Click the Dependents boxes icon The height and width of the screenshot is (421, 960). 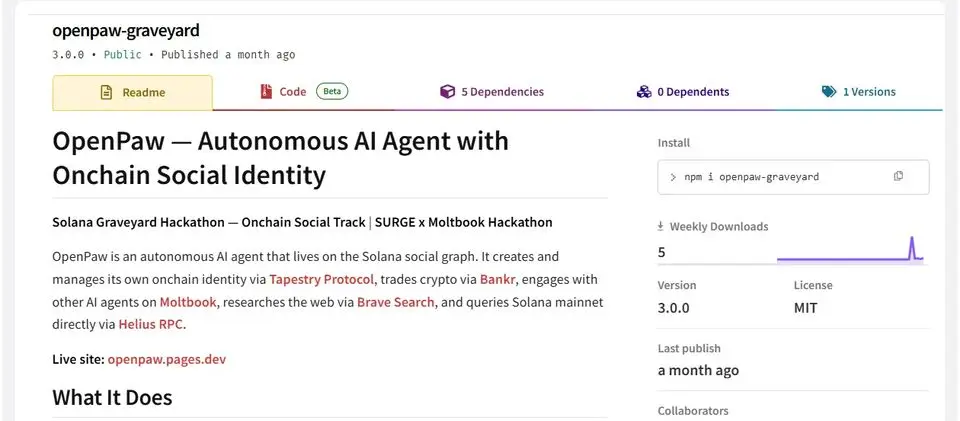click(643, 92)
